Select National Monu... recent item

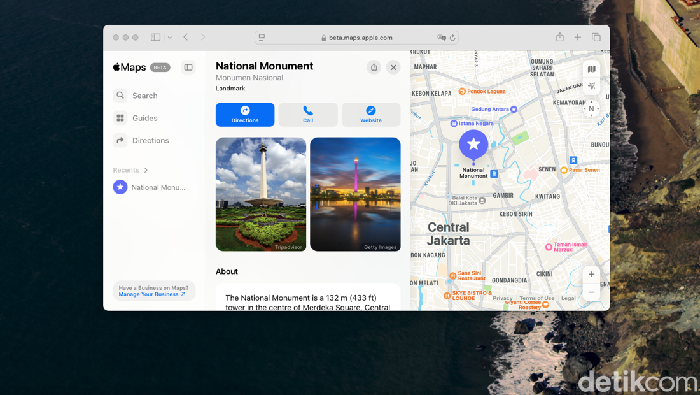(149, 187)
